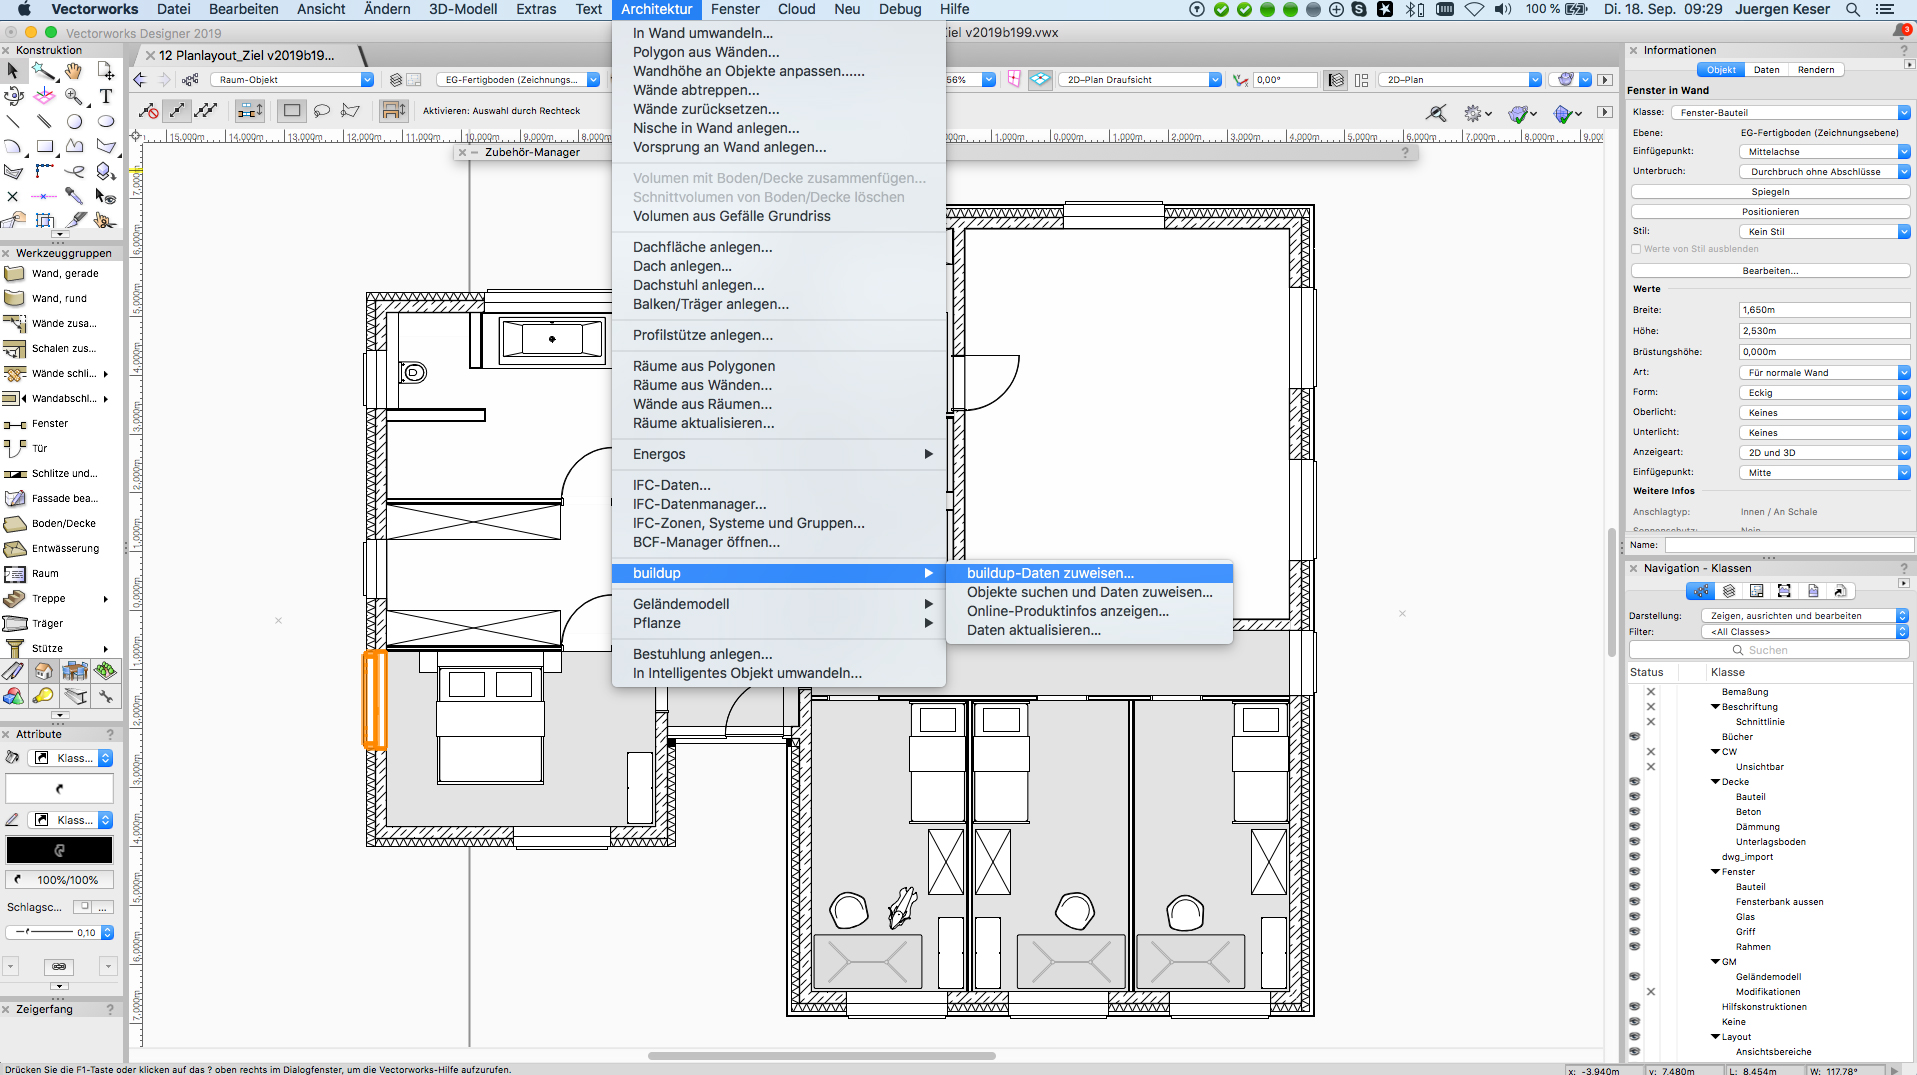Toggle visibility of Fensterbank aussen class

coord(1635,902)
